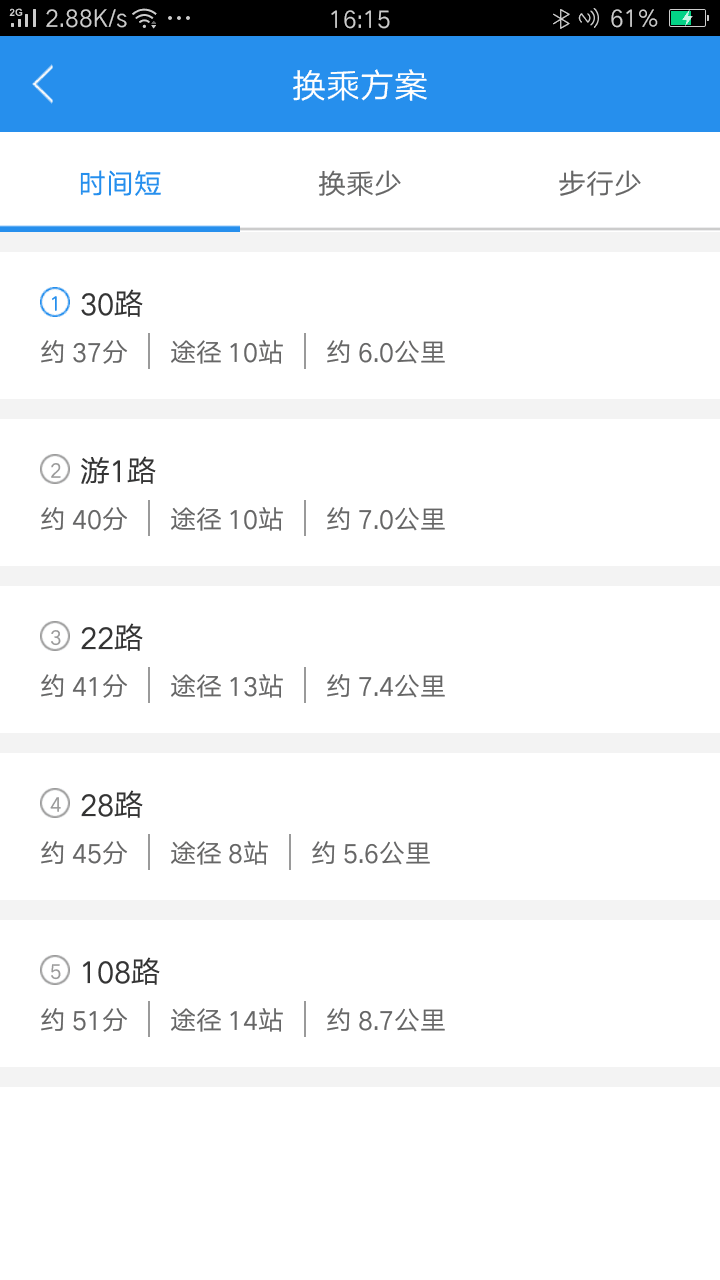
Task: Tap the Bluetooth status icon
Action: coord(561,18)
